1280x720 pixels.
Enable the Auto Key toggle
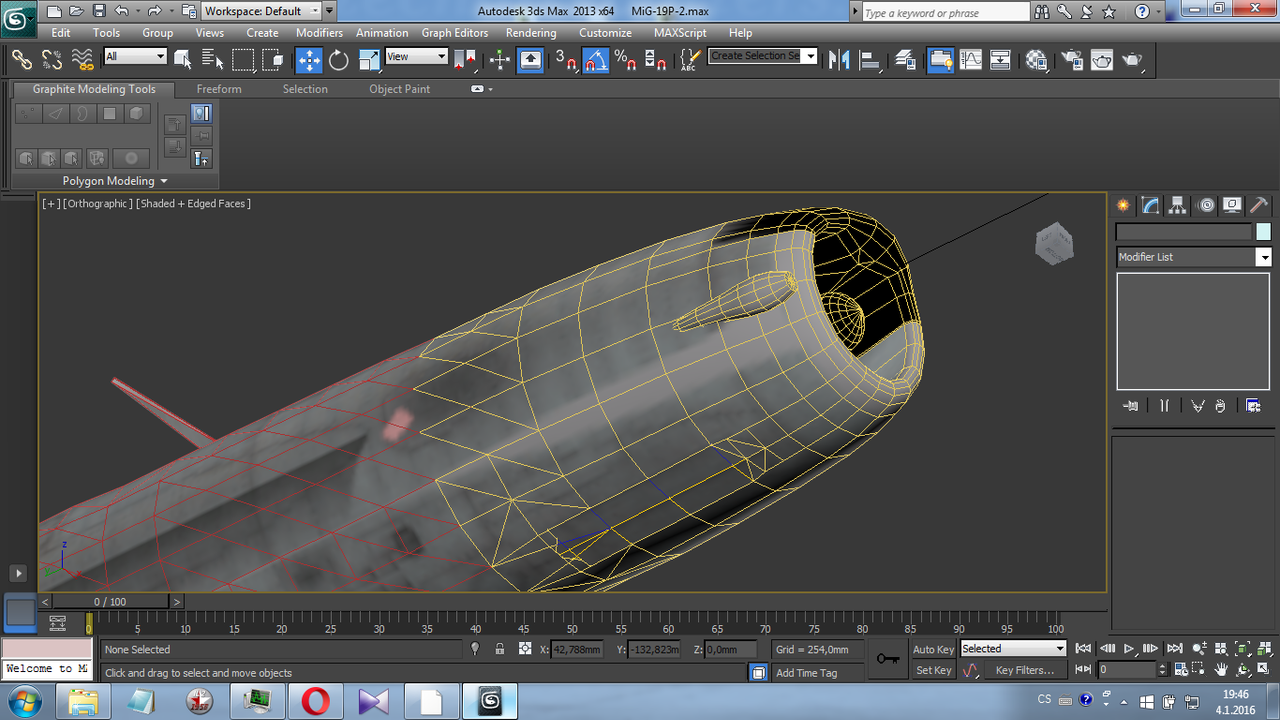[932, 648]
